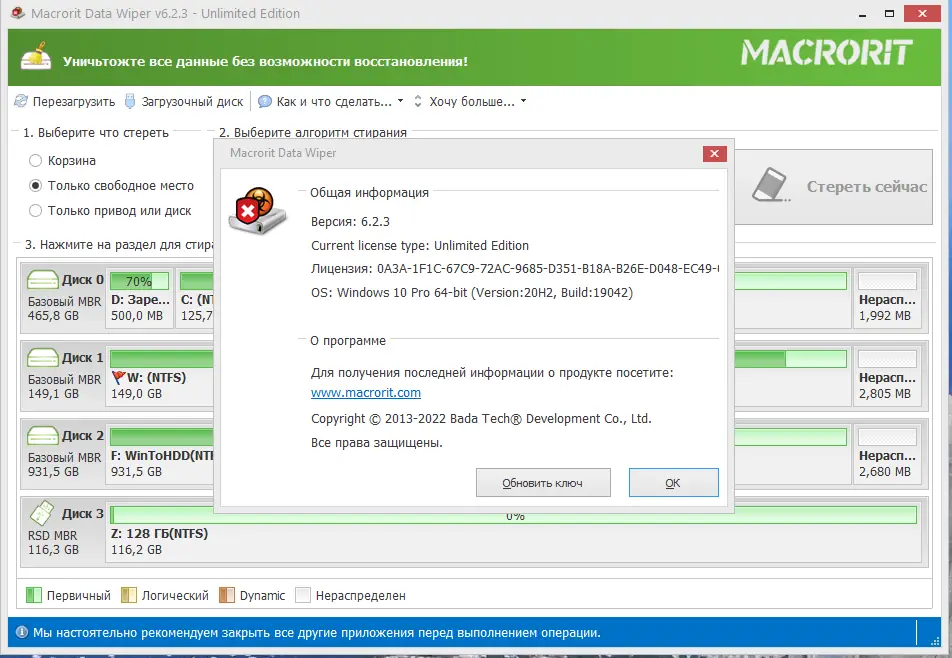Click the Диск 1 label 149,1 GB

(x=64, y=375)
